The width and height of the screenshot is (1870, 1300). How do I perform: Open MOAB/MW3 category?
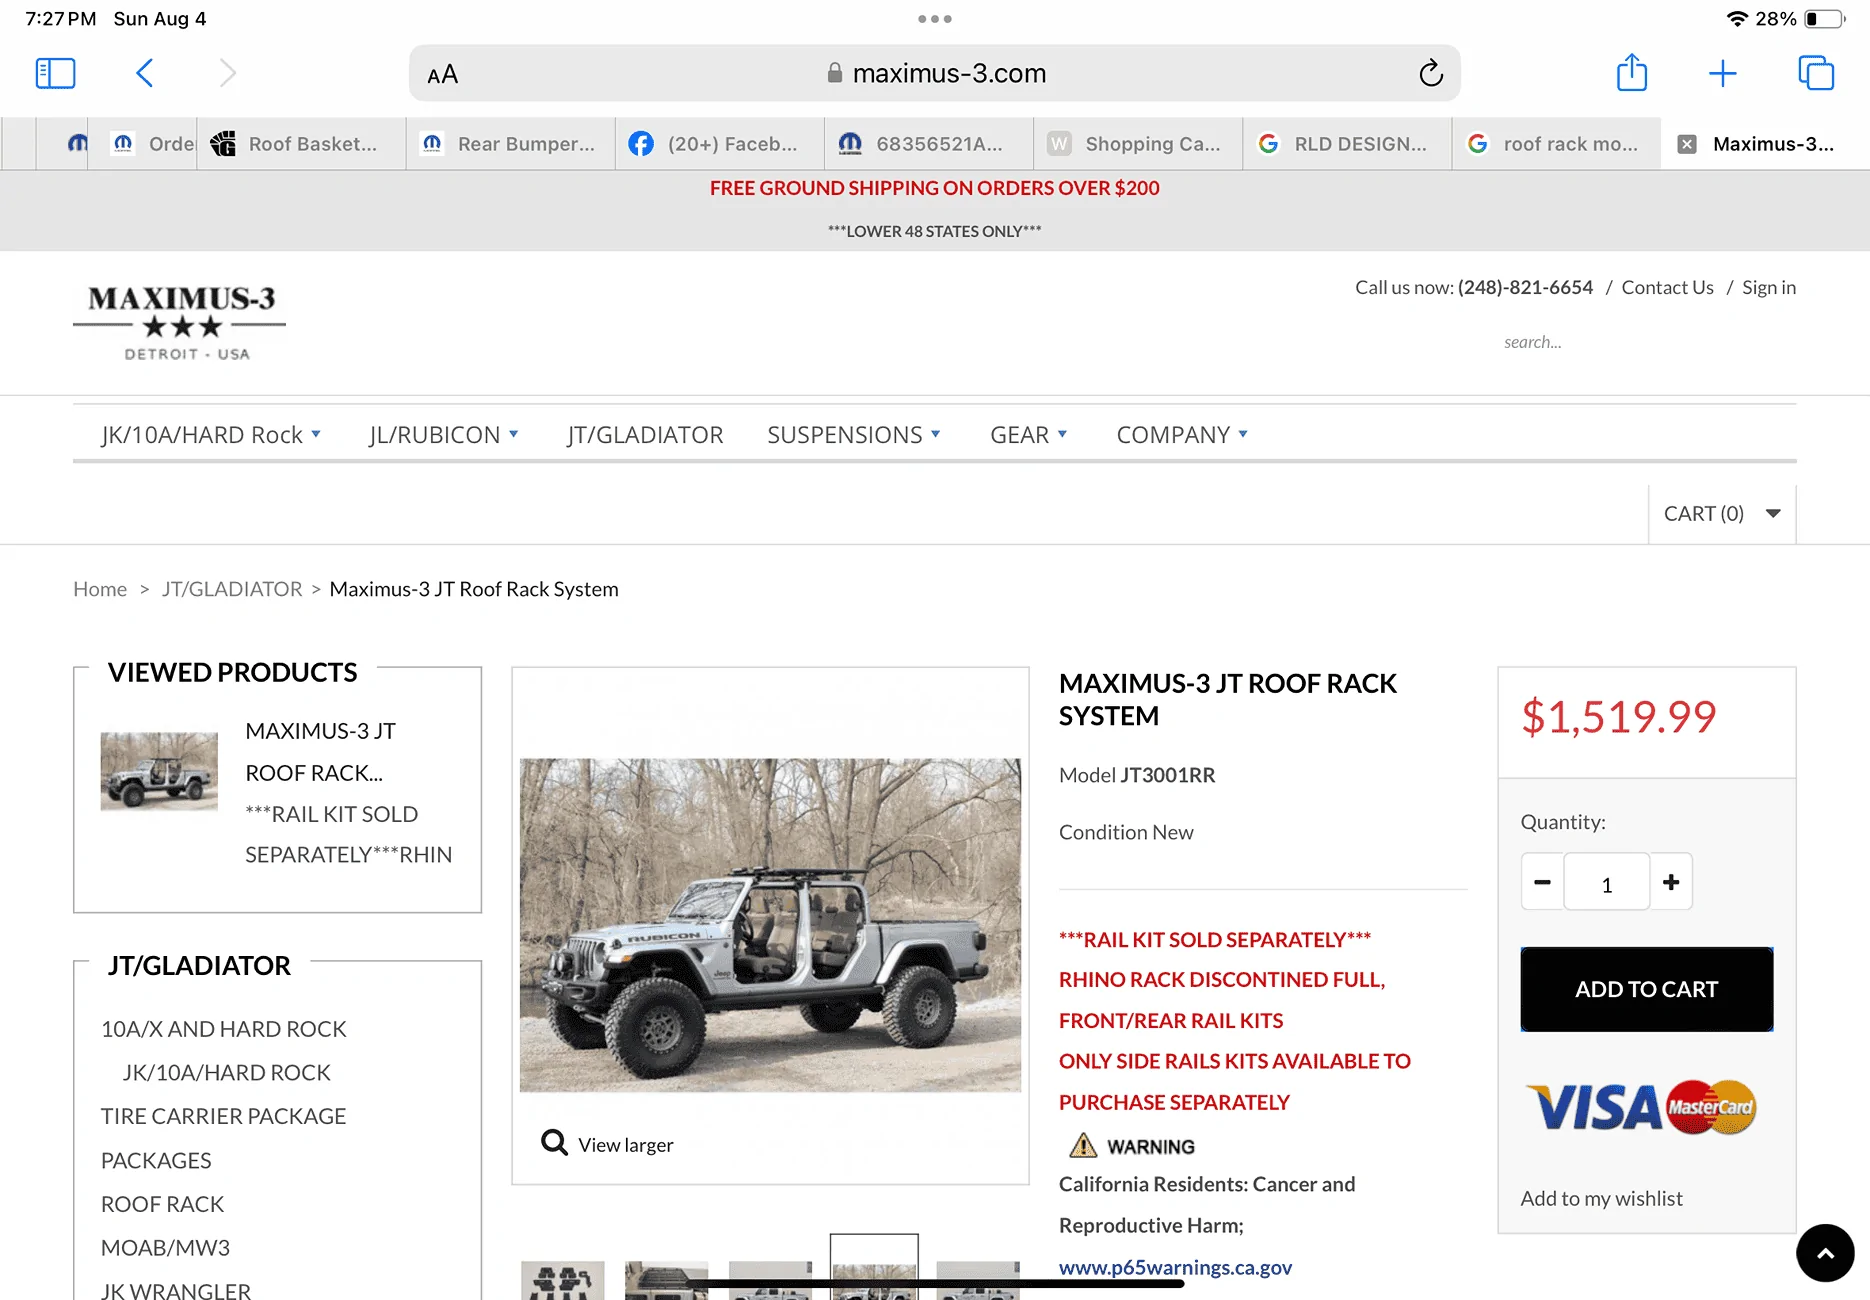[x=165, y=1248]
